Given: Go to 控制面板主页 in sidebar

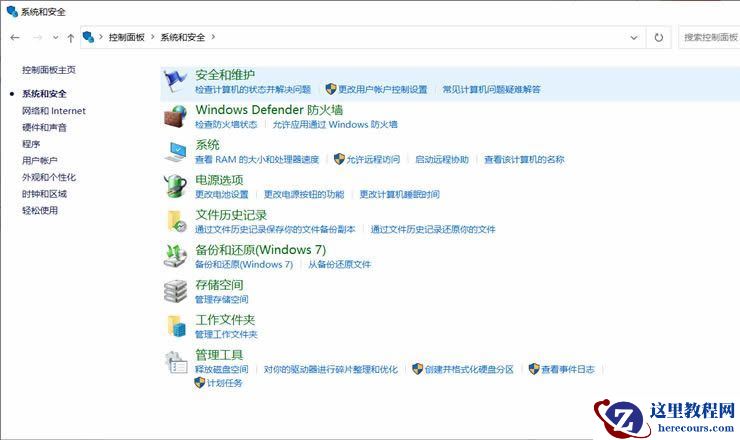Looking at the screenshot, I should coord(49,70).
